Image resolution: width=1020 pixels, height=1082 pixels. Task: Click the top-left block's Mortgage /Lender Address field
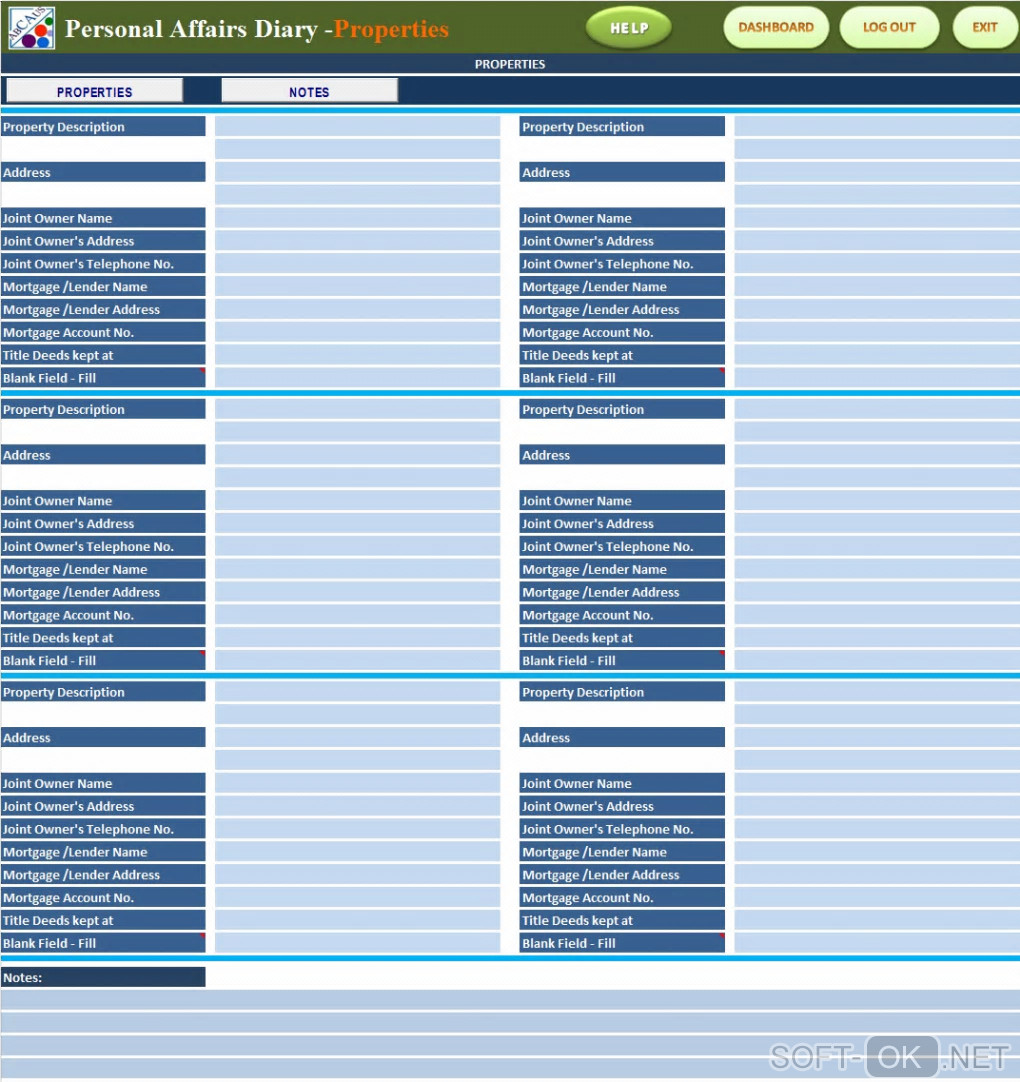[357, 308]
